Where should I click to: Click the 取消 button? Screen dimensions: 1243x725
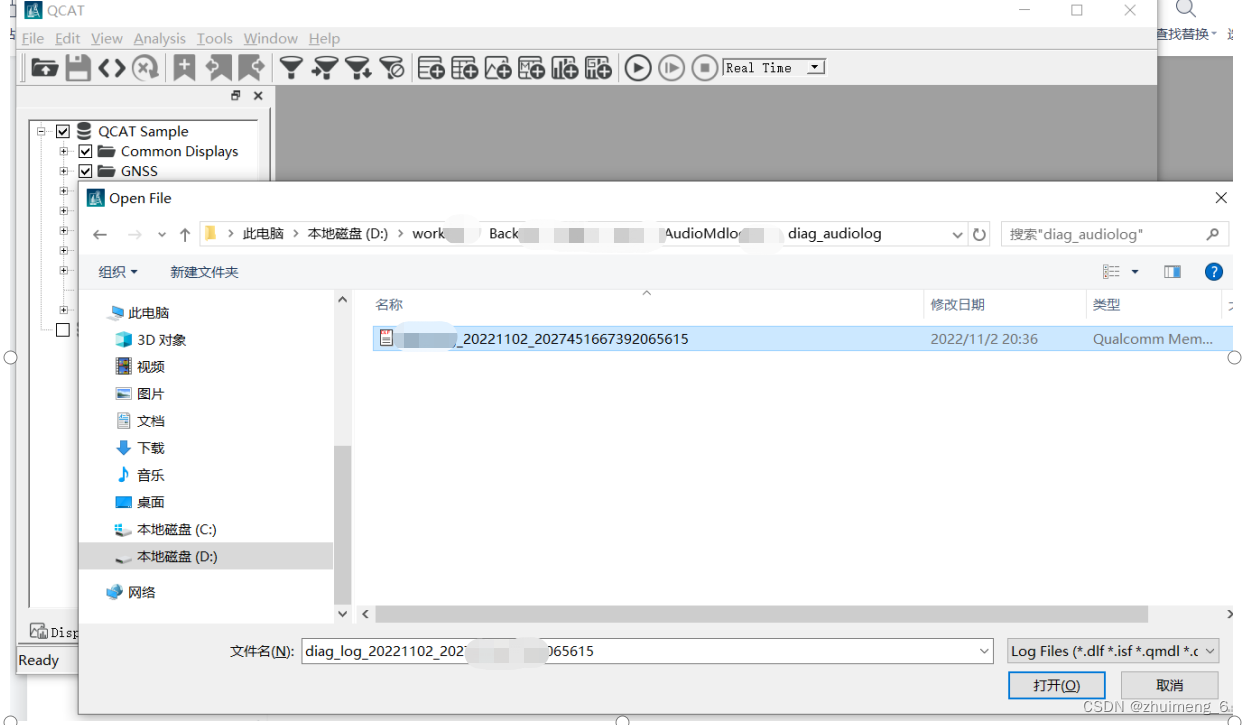pyautogui.click(x=1169, y=685)
